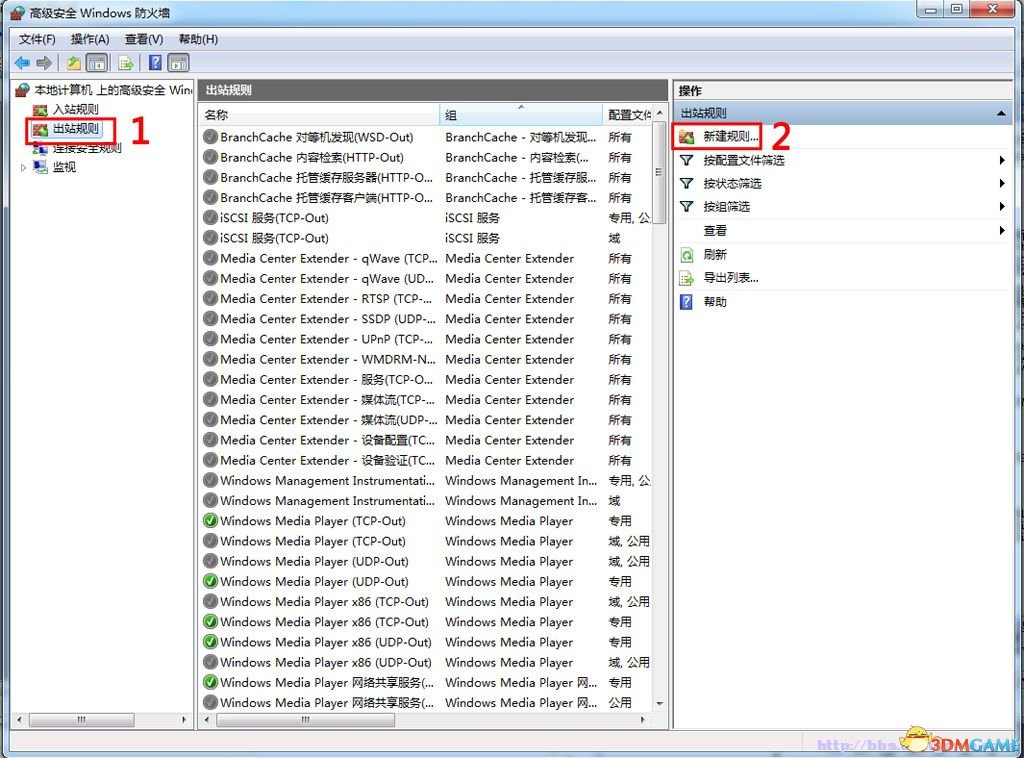Open the 按组筛选 submenu arrow
The width and height of the screenshot is (1024, 758).
pyautogui.click(x=1002, y=206)
